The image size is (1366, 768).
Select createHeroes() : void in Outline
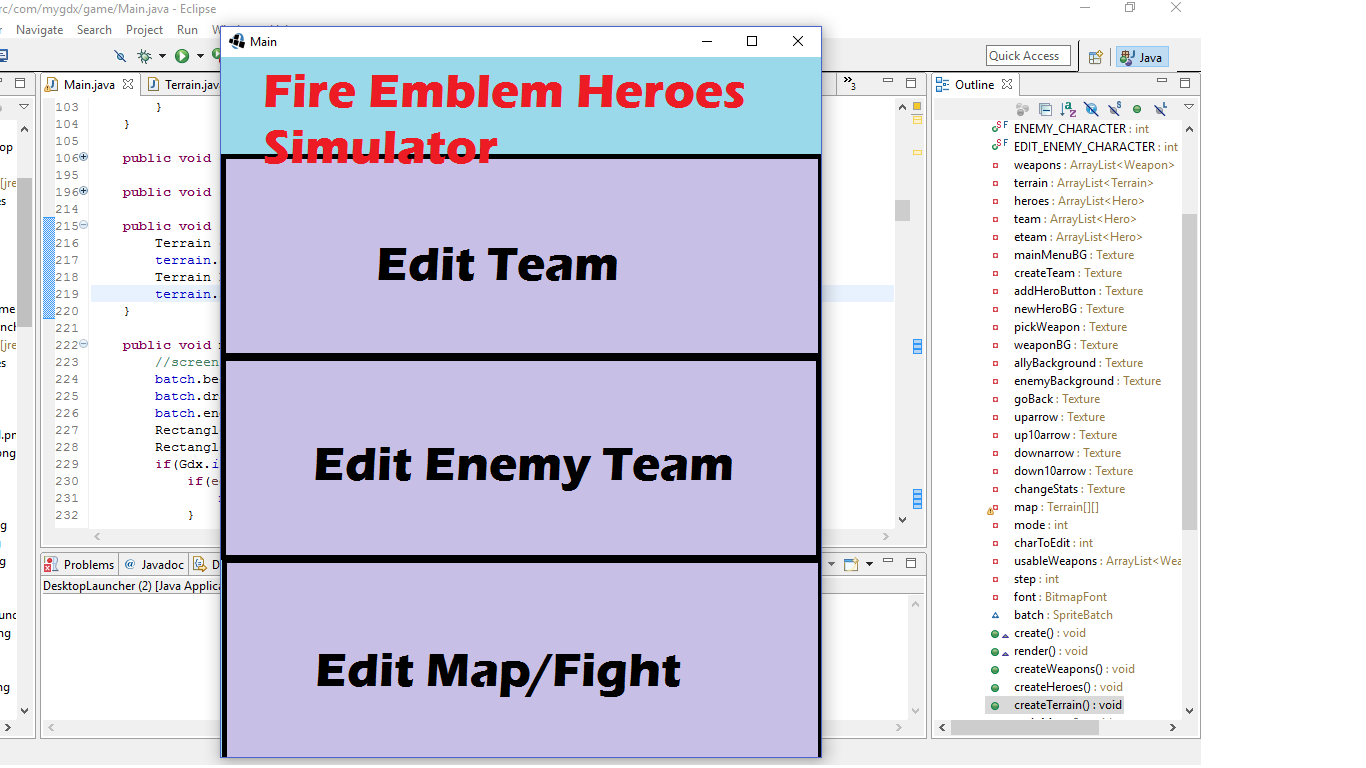click(x=1068, y=687)
